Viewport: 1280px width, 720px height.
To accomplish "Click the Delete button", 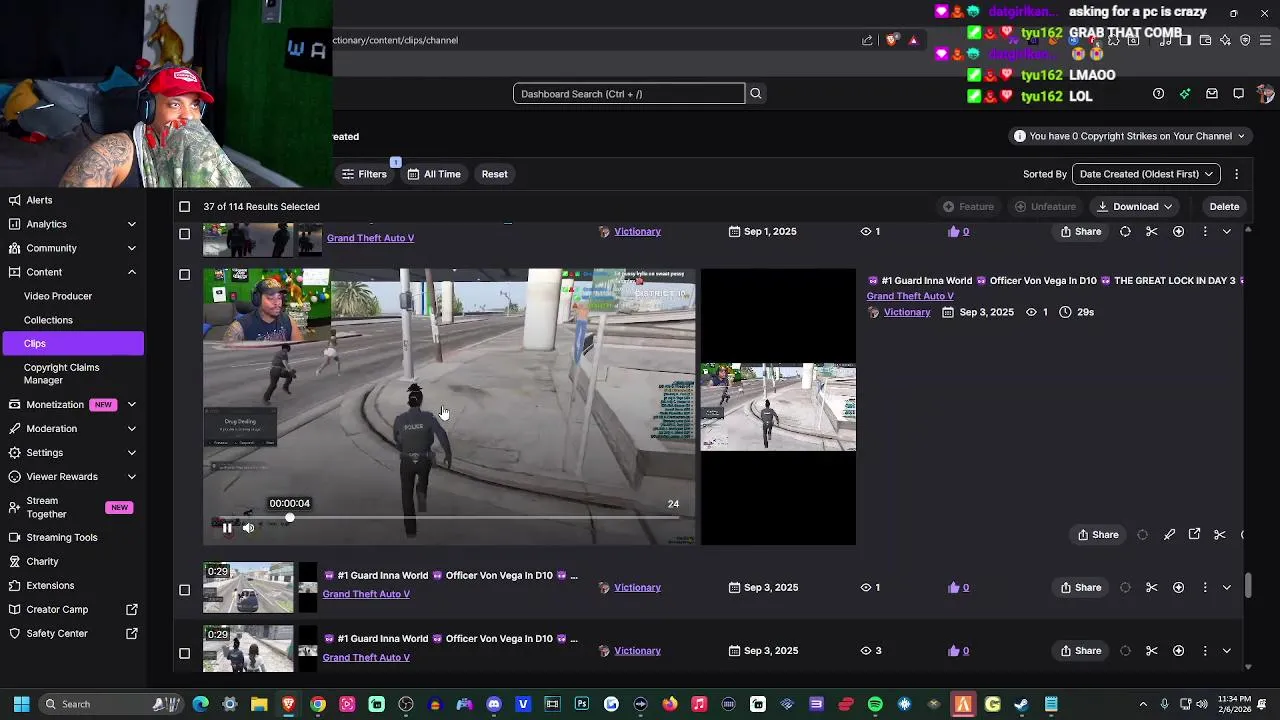I will point(1224,207).
